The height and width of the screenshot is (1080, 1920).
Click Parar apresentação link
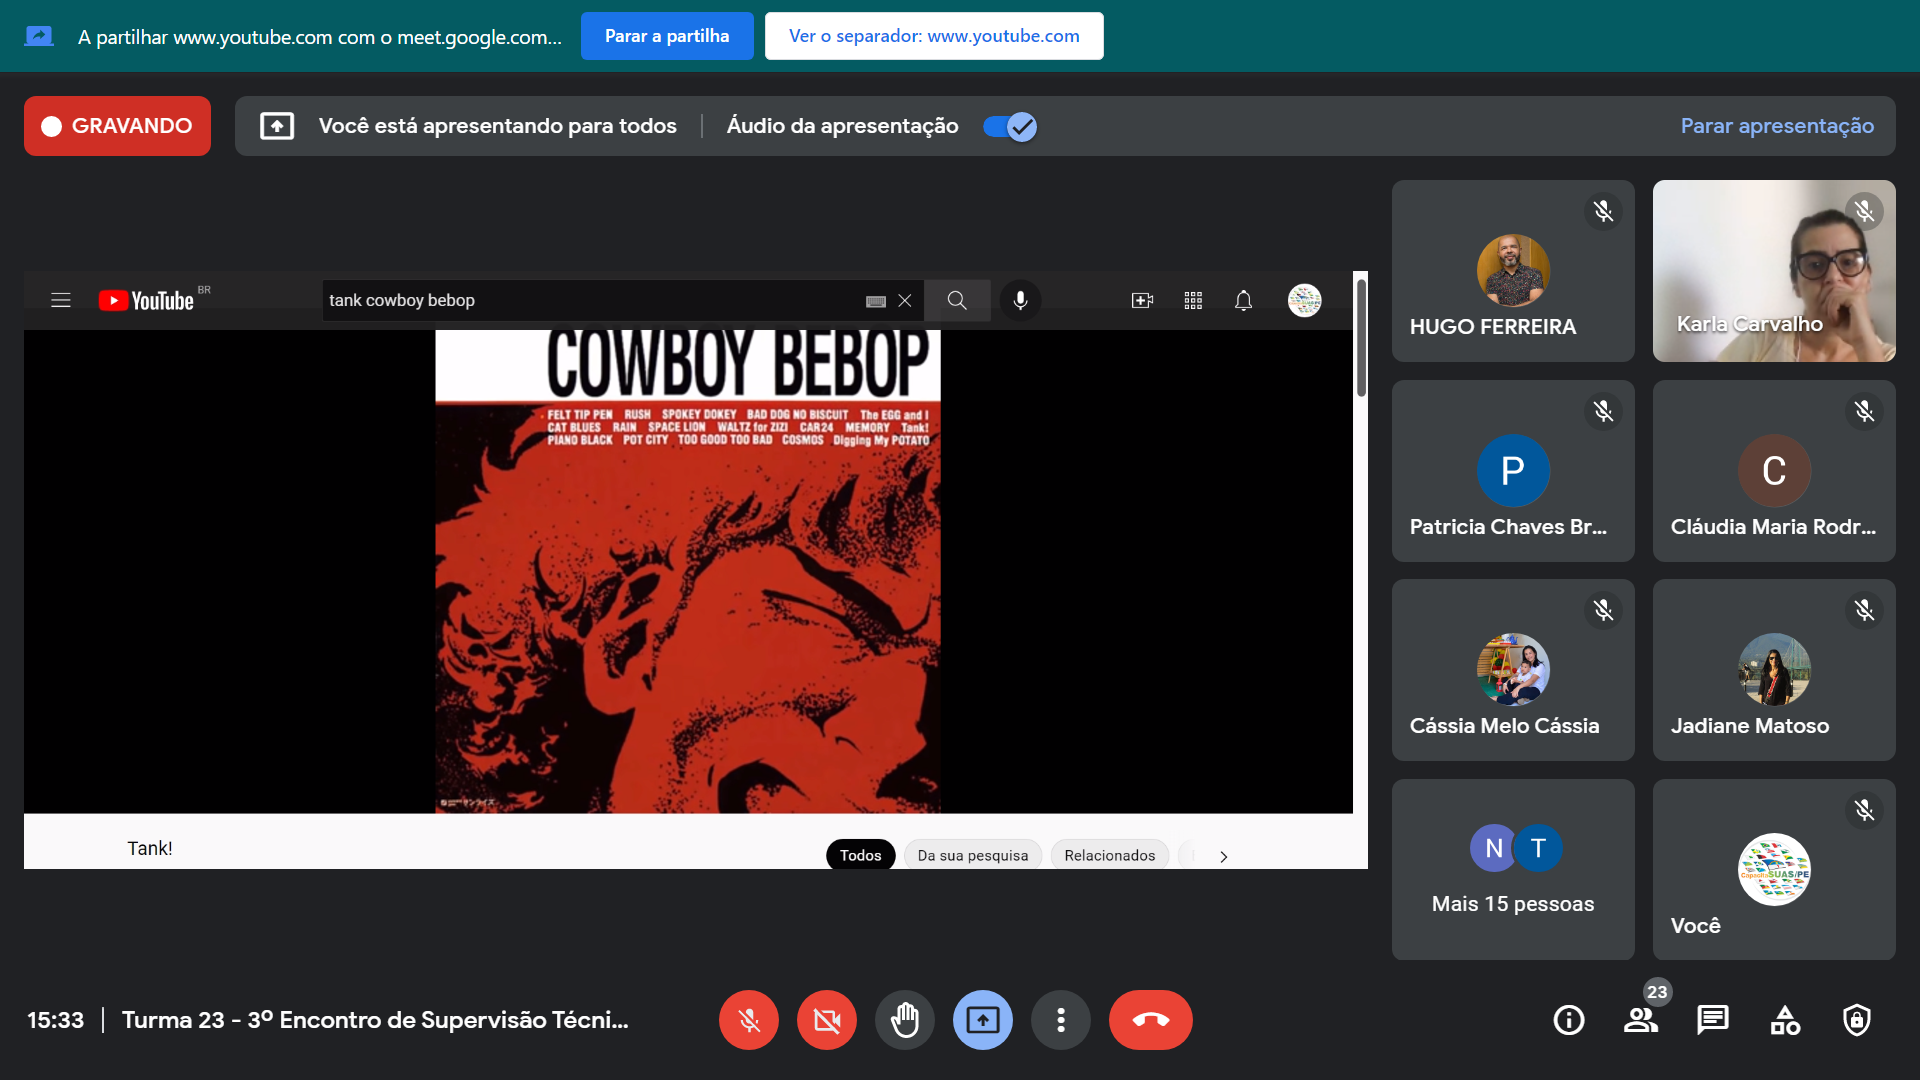1777,126
